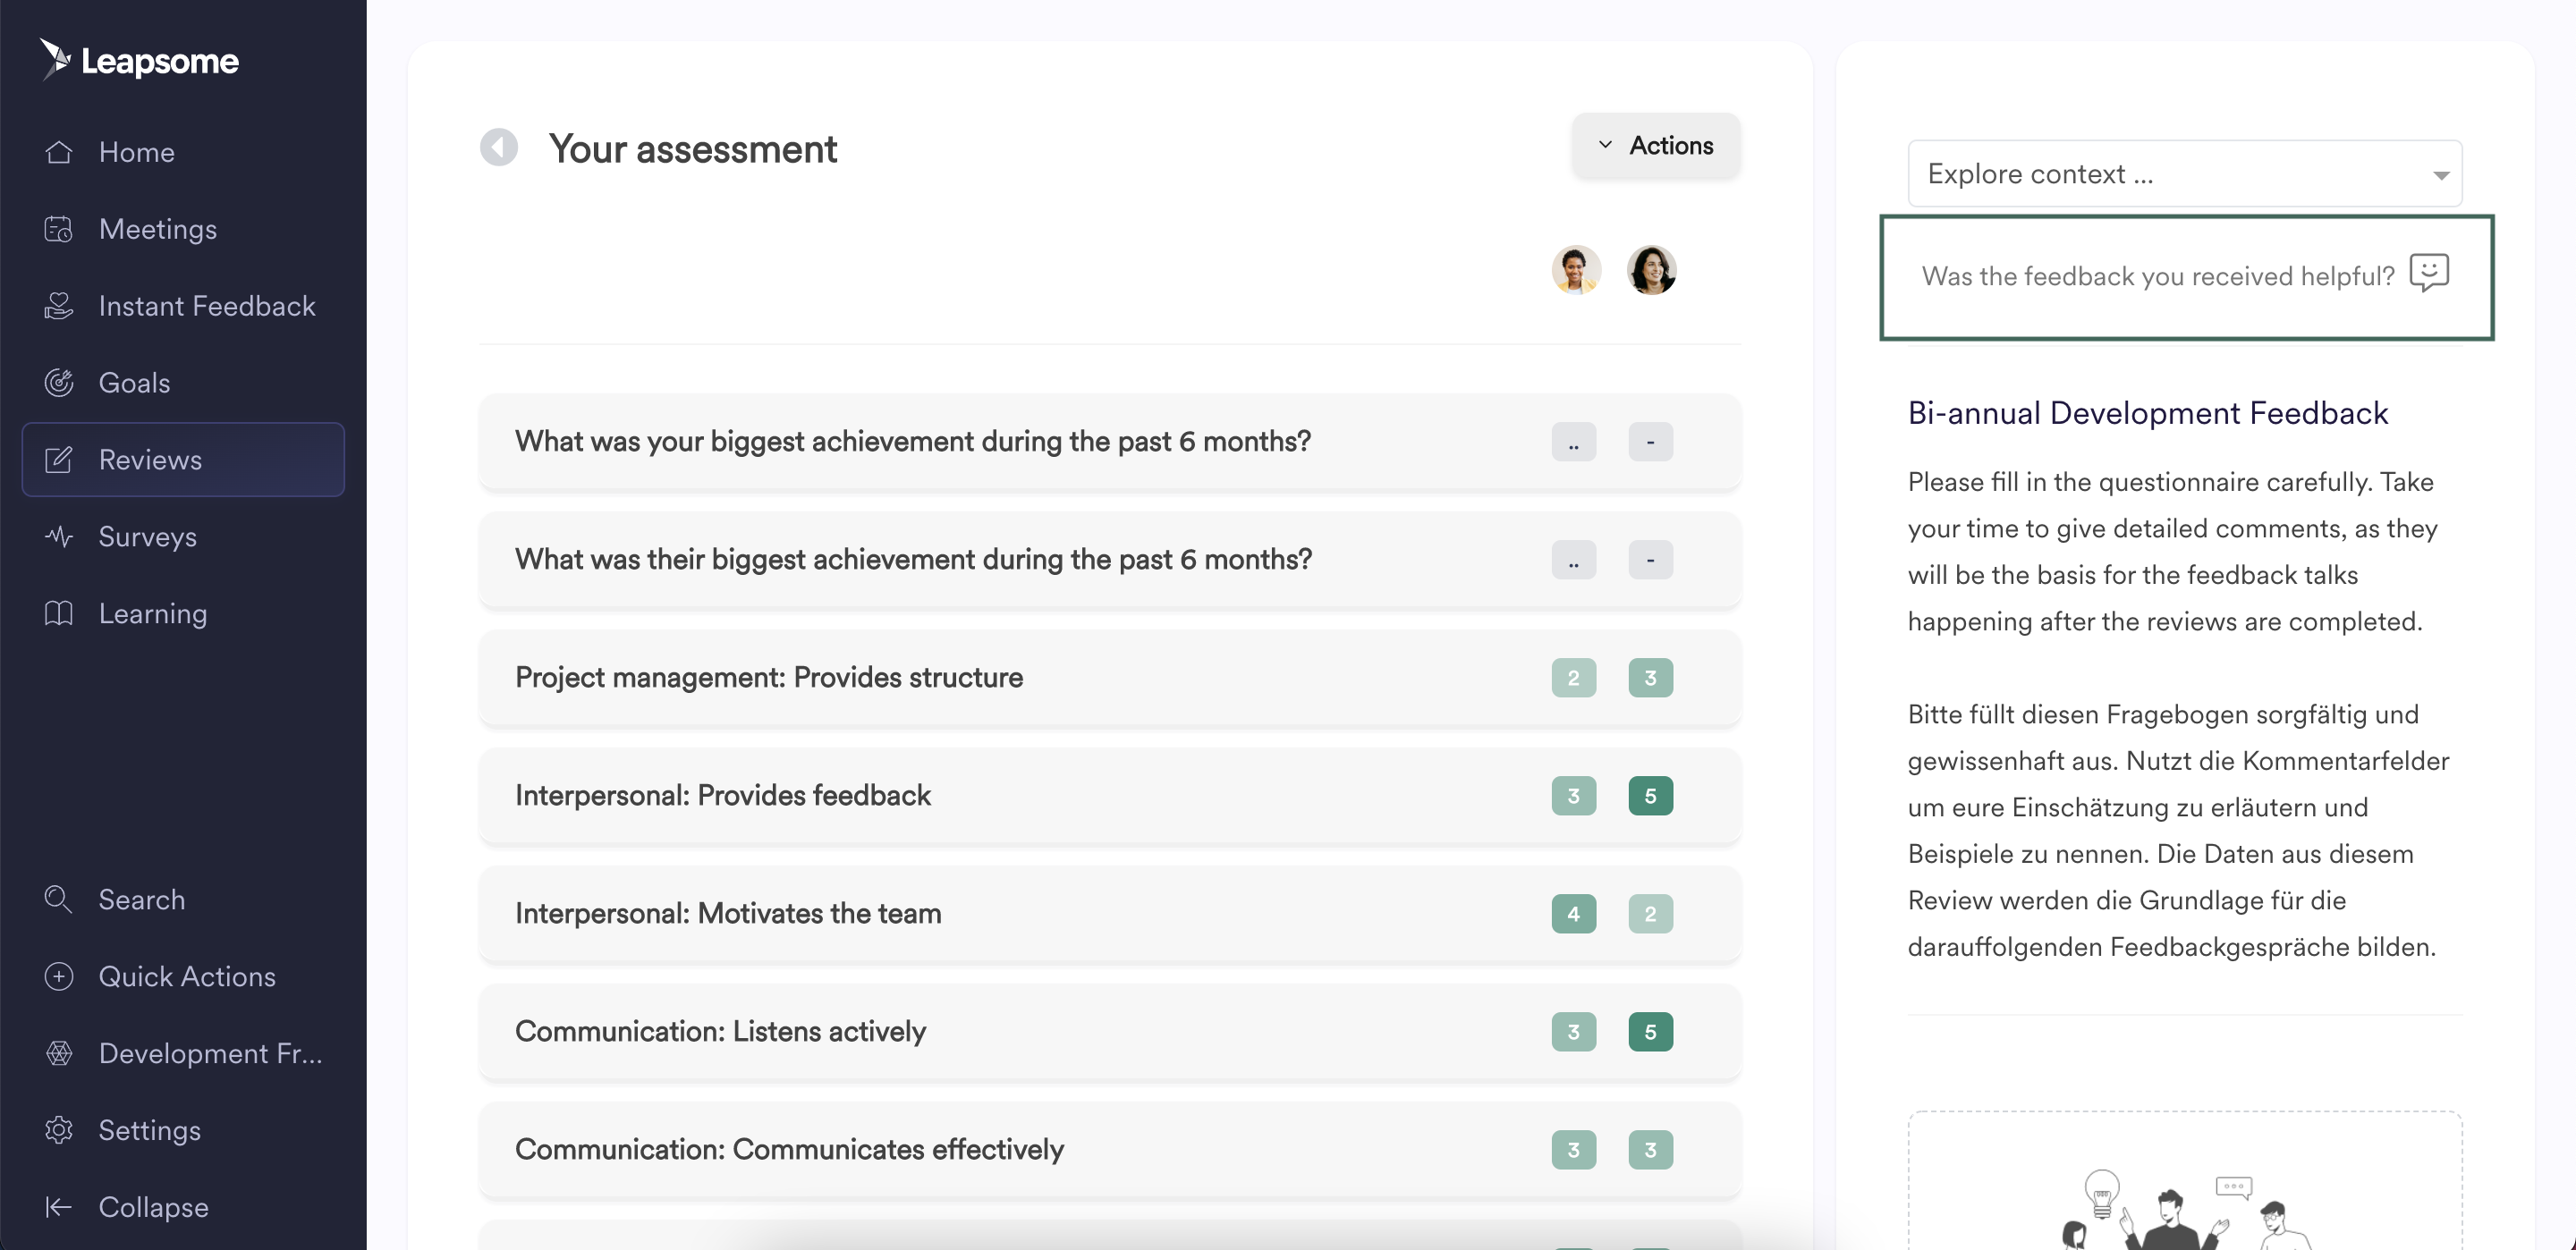2576x1250 pixels.
Task: Click the Leapsome logo
Action: (139, 60)
